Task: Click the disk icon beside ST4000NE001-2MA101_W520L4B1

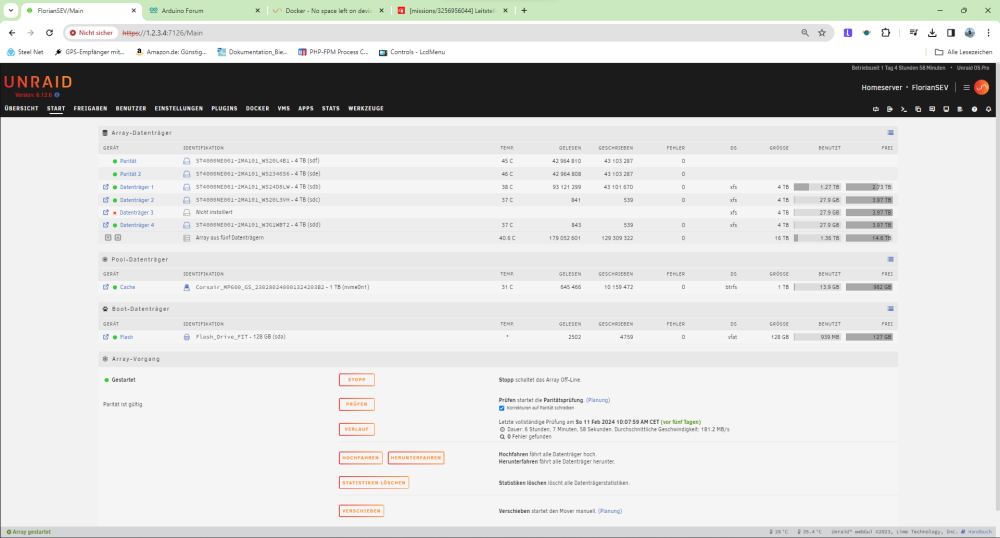Action: pos(187,161)
